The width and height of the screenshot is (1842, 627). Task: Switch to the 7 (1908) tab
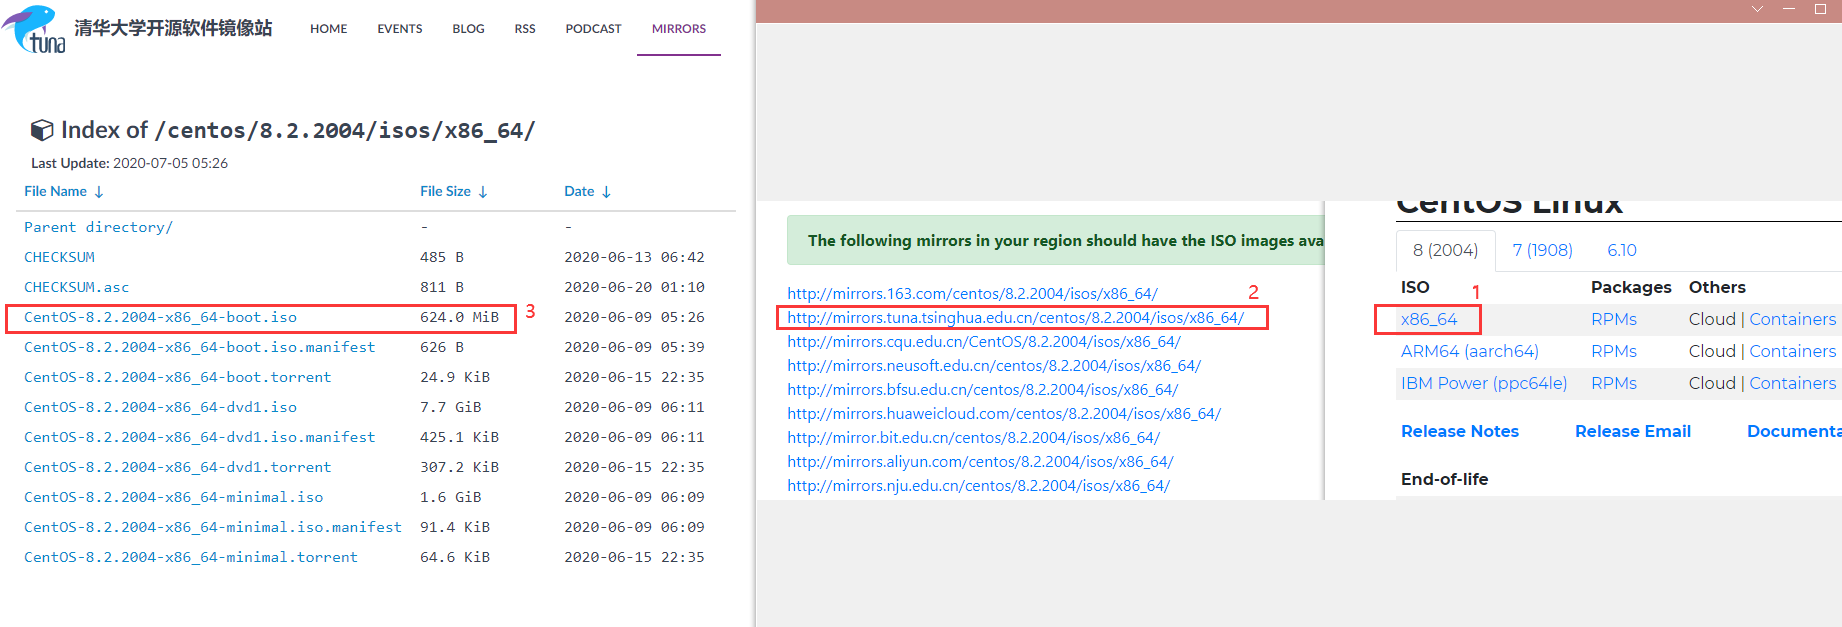(x=1542, y=250)
